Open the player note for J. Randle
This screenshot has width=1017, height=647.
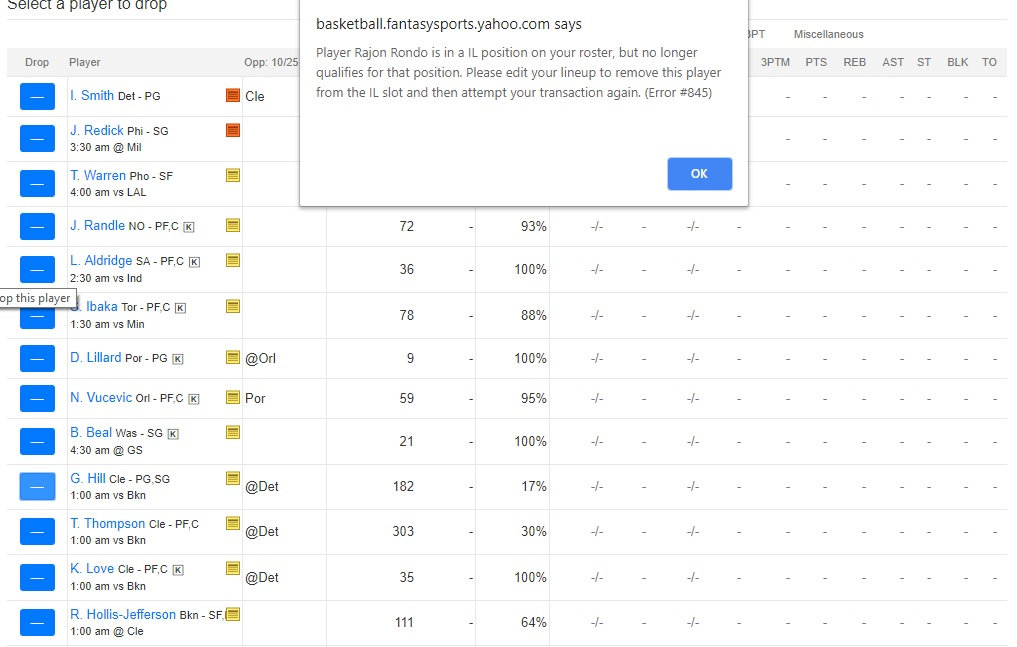[233, 225]
